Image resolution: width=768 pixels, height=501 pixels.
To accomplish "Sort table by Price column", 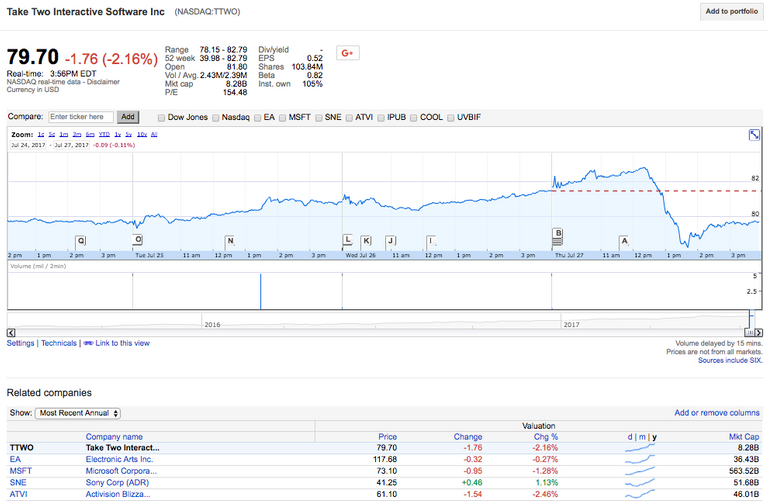I will [387, 437].
